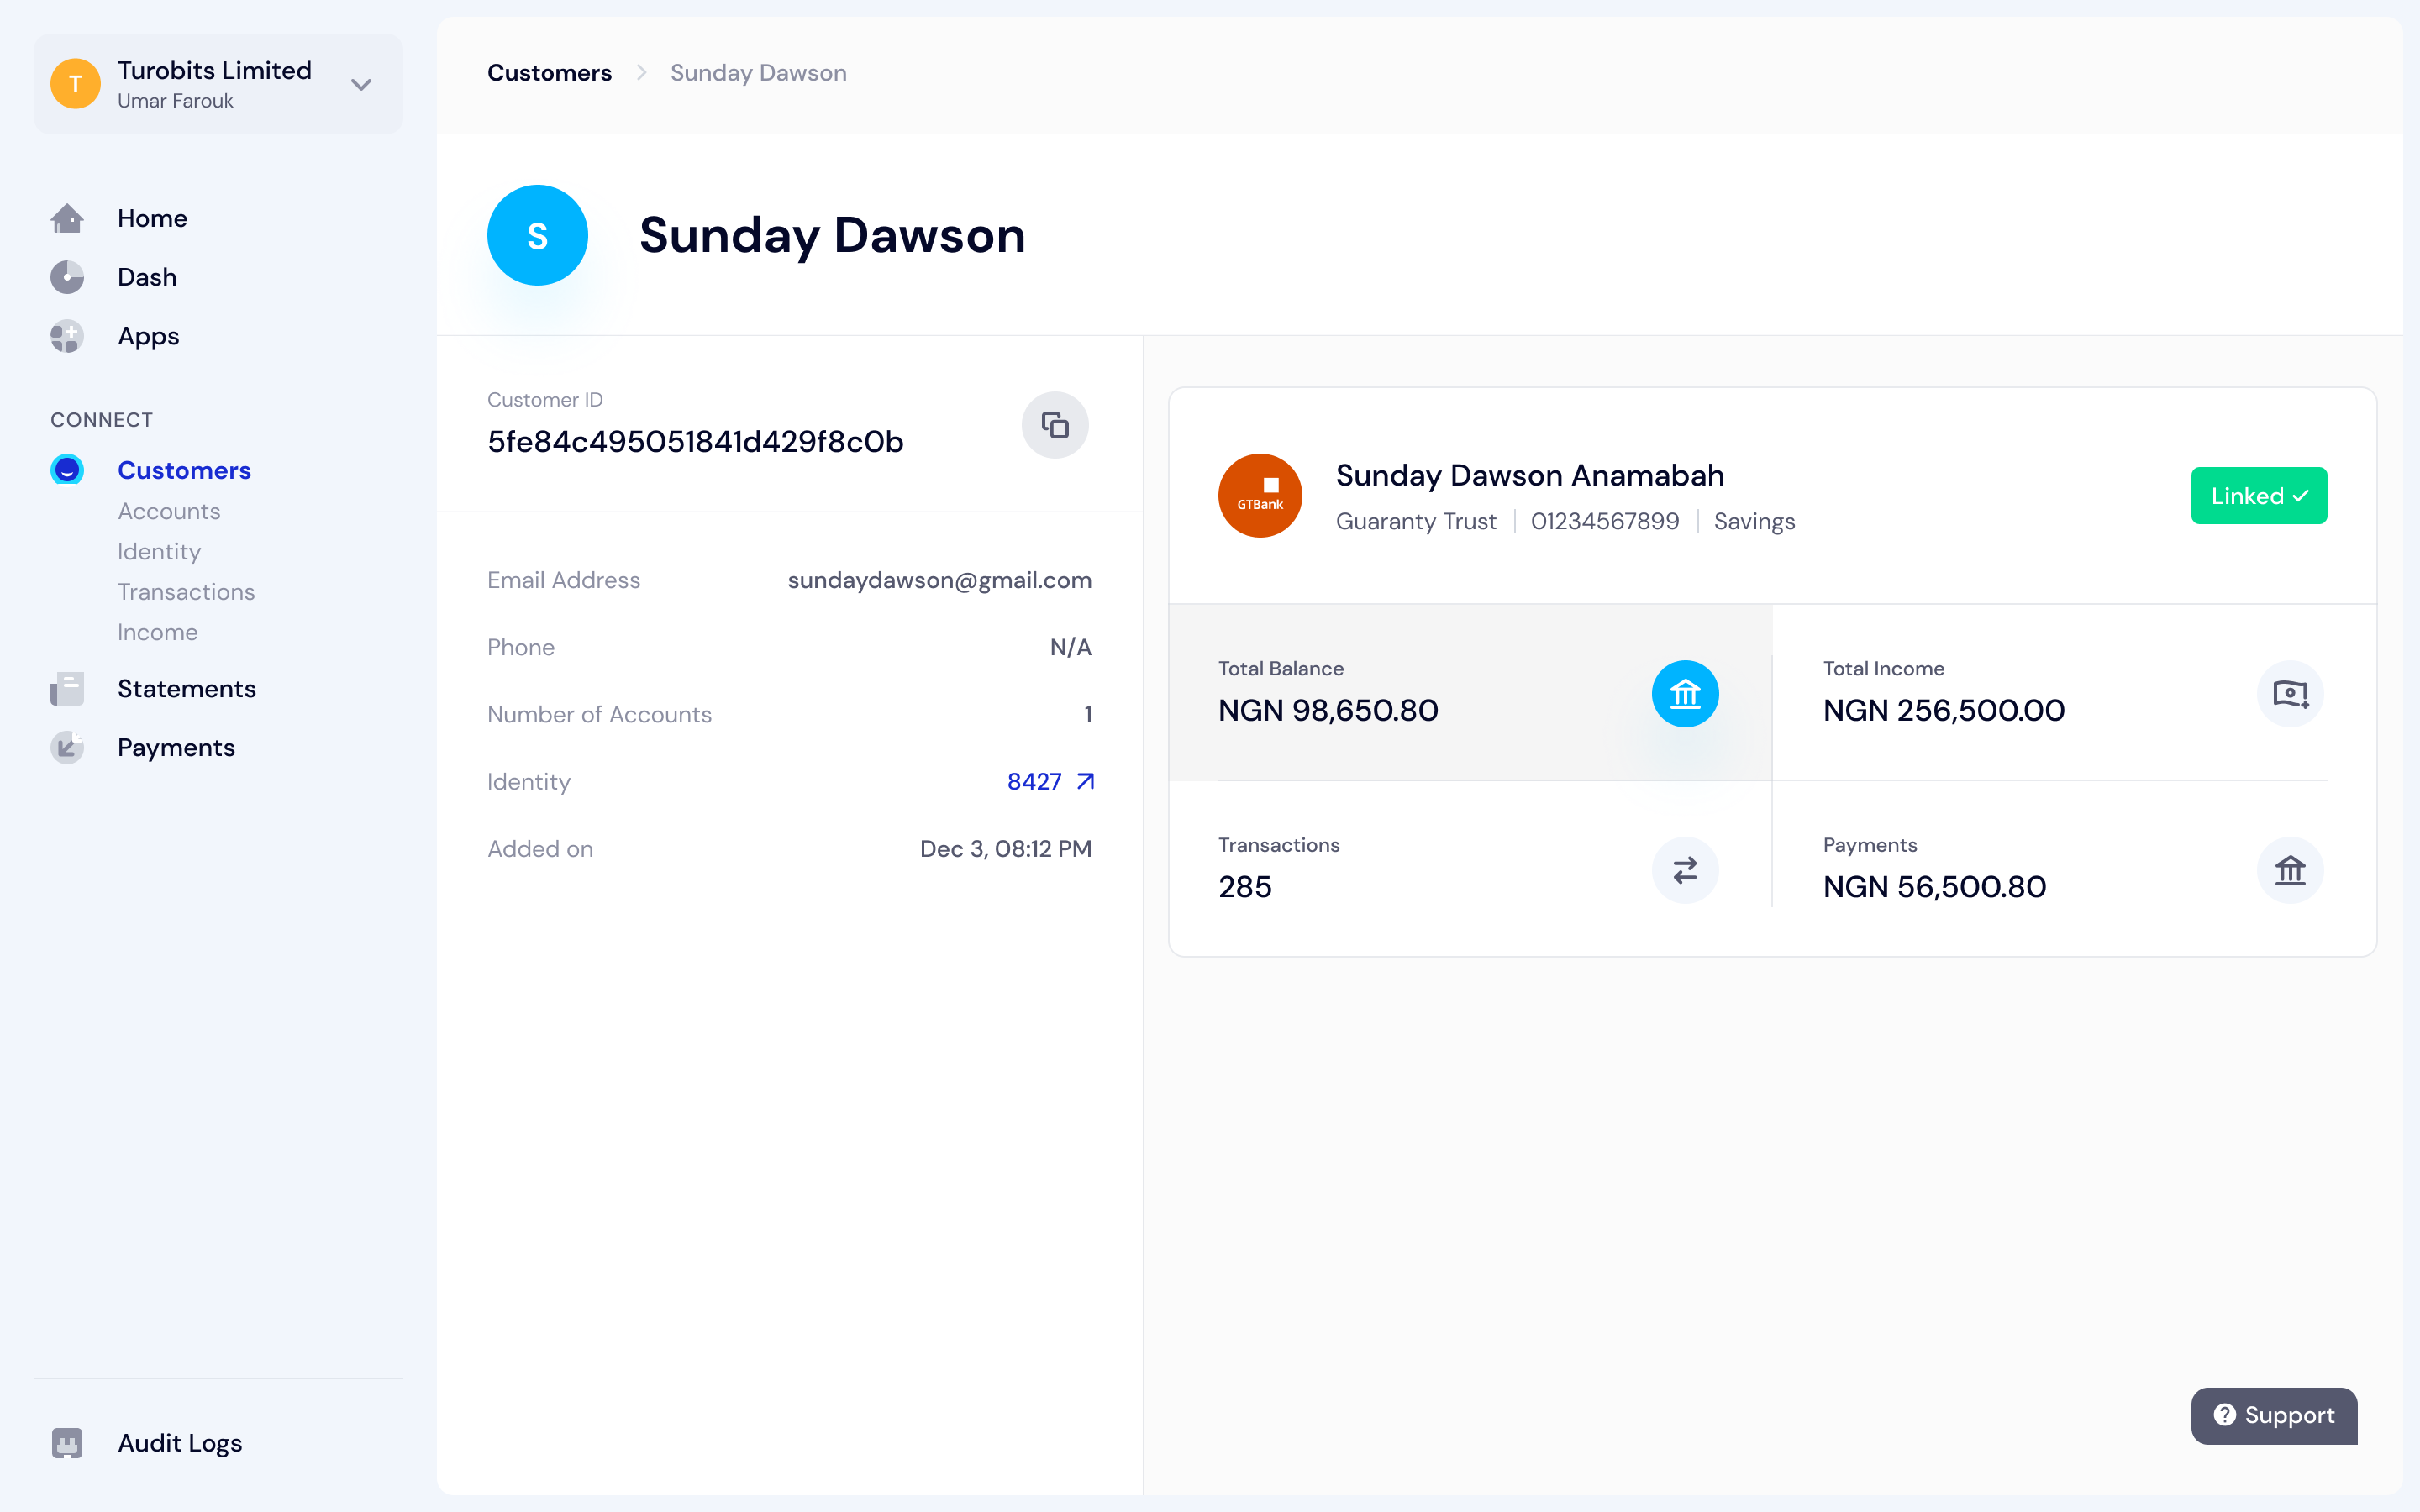Click the Customers menu item
Viewport: 2420px width, 1512px height.
point(185,470)
